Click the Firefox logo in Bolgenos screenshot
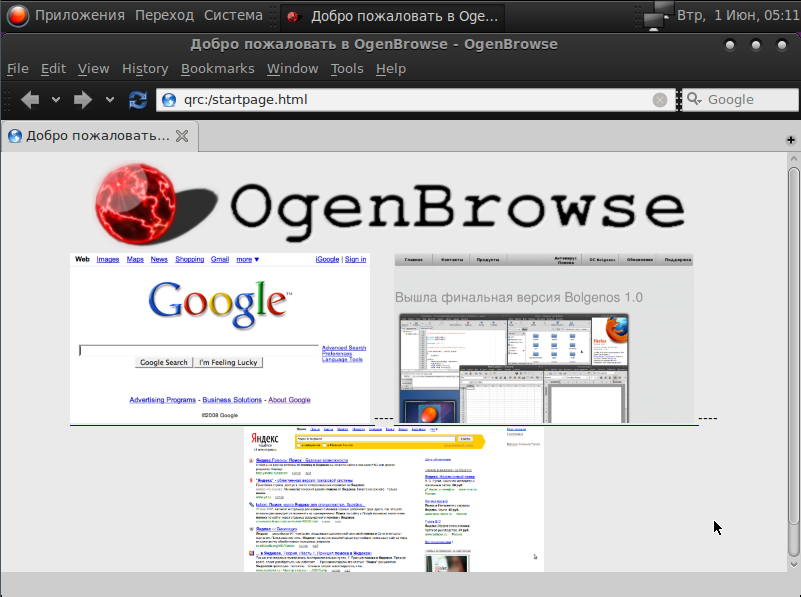Image resolution: width=801 pixels, height=597 pixels. (617, 328)
